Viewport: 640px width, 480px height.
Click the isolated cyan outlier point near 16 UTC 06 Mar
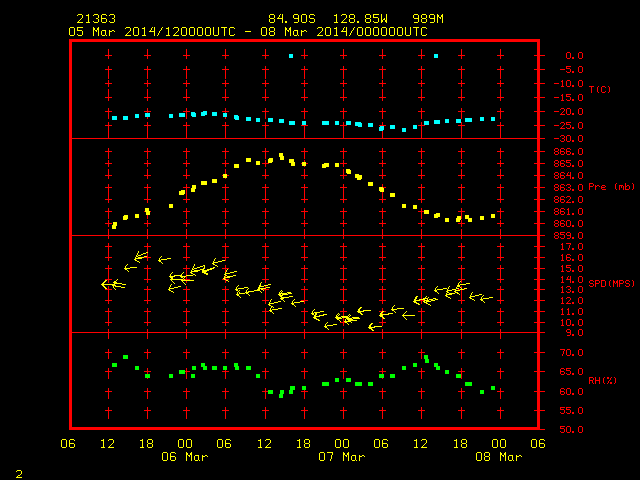tap(291, 56)
